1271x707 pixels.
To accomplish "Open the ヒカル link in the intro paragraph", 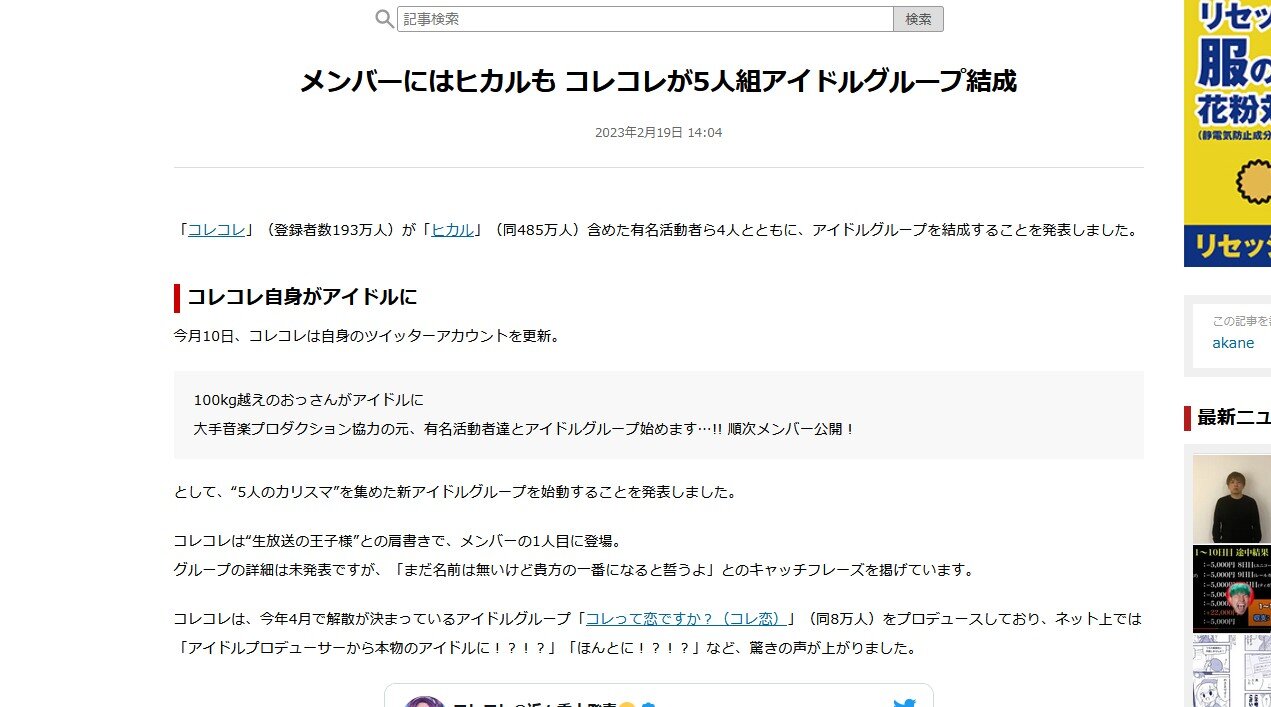I will tap(453, 230).
